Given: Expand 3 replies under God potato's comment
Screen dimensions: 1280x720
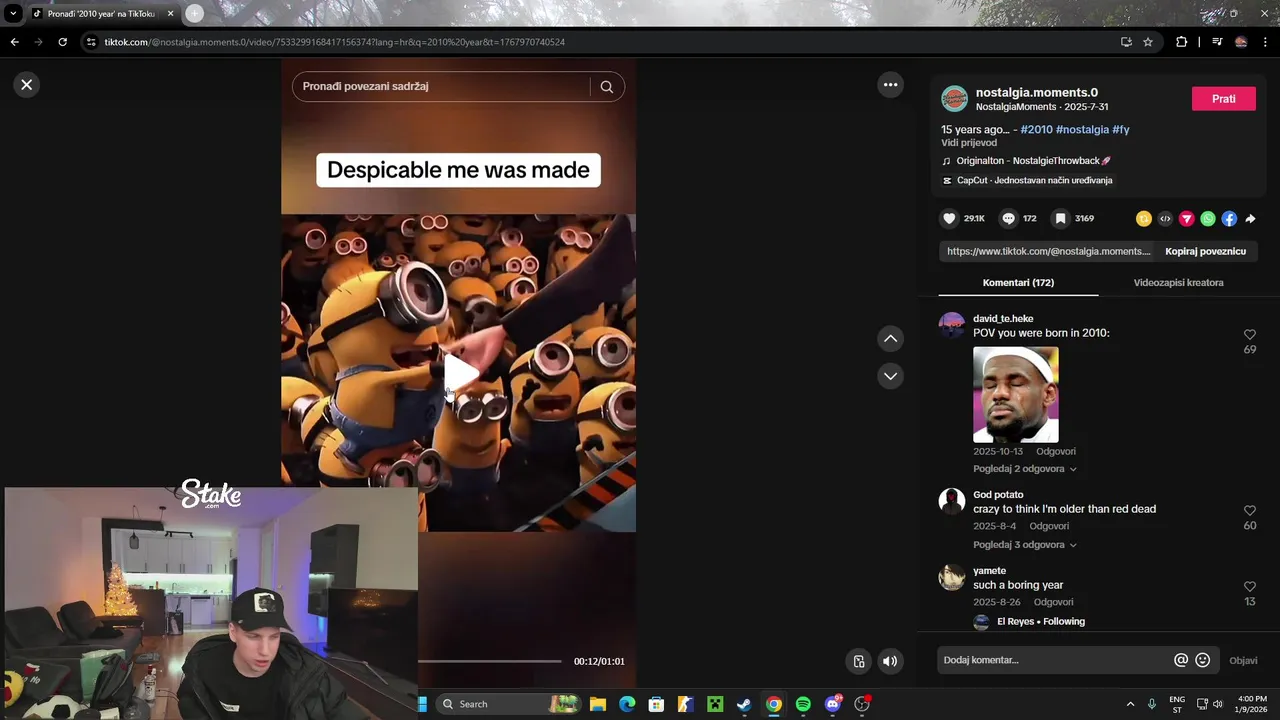Looking at the screenshot, I should (1025, 545).
